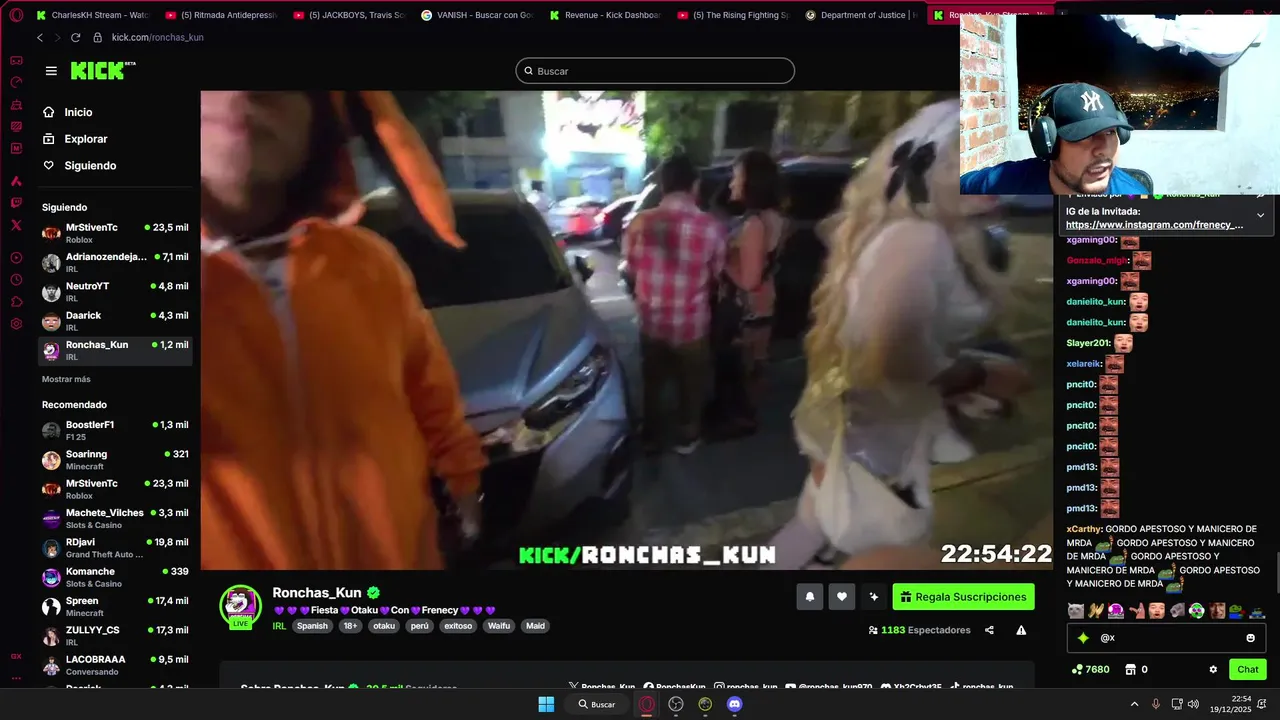This screenshot has height=720, width=1280.
Task: Switch to JACKBOYS, Travis Scott tab
Action: coord(350,15)
